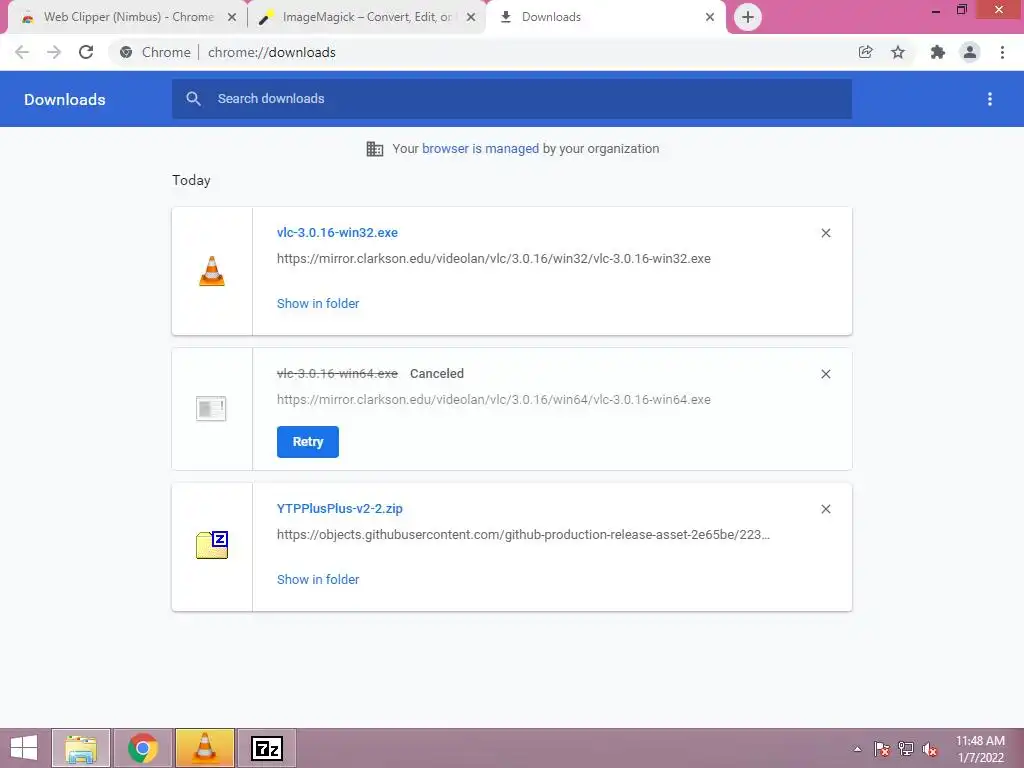Click the muted volume tray icon
1024x768 pixels.
coord(930,749)
